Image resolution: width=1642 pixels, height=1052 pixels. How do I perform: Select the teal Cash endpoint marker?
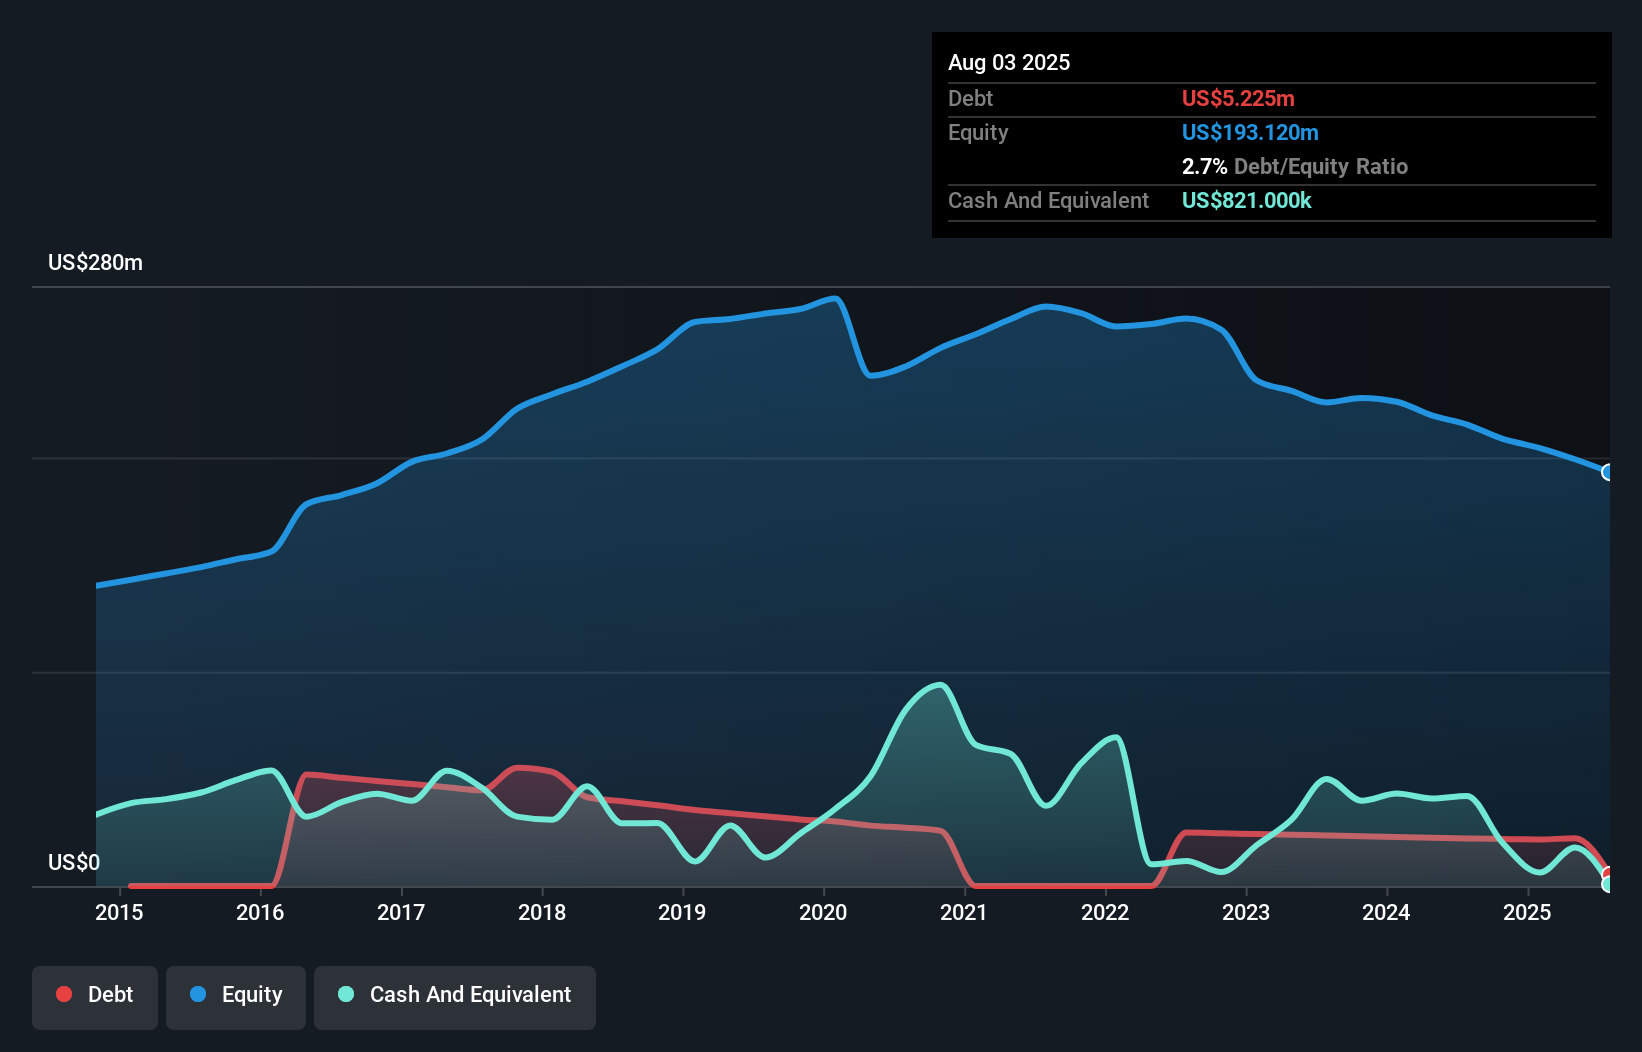(1607, 884)
